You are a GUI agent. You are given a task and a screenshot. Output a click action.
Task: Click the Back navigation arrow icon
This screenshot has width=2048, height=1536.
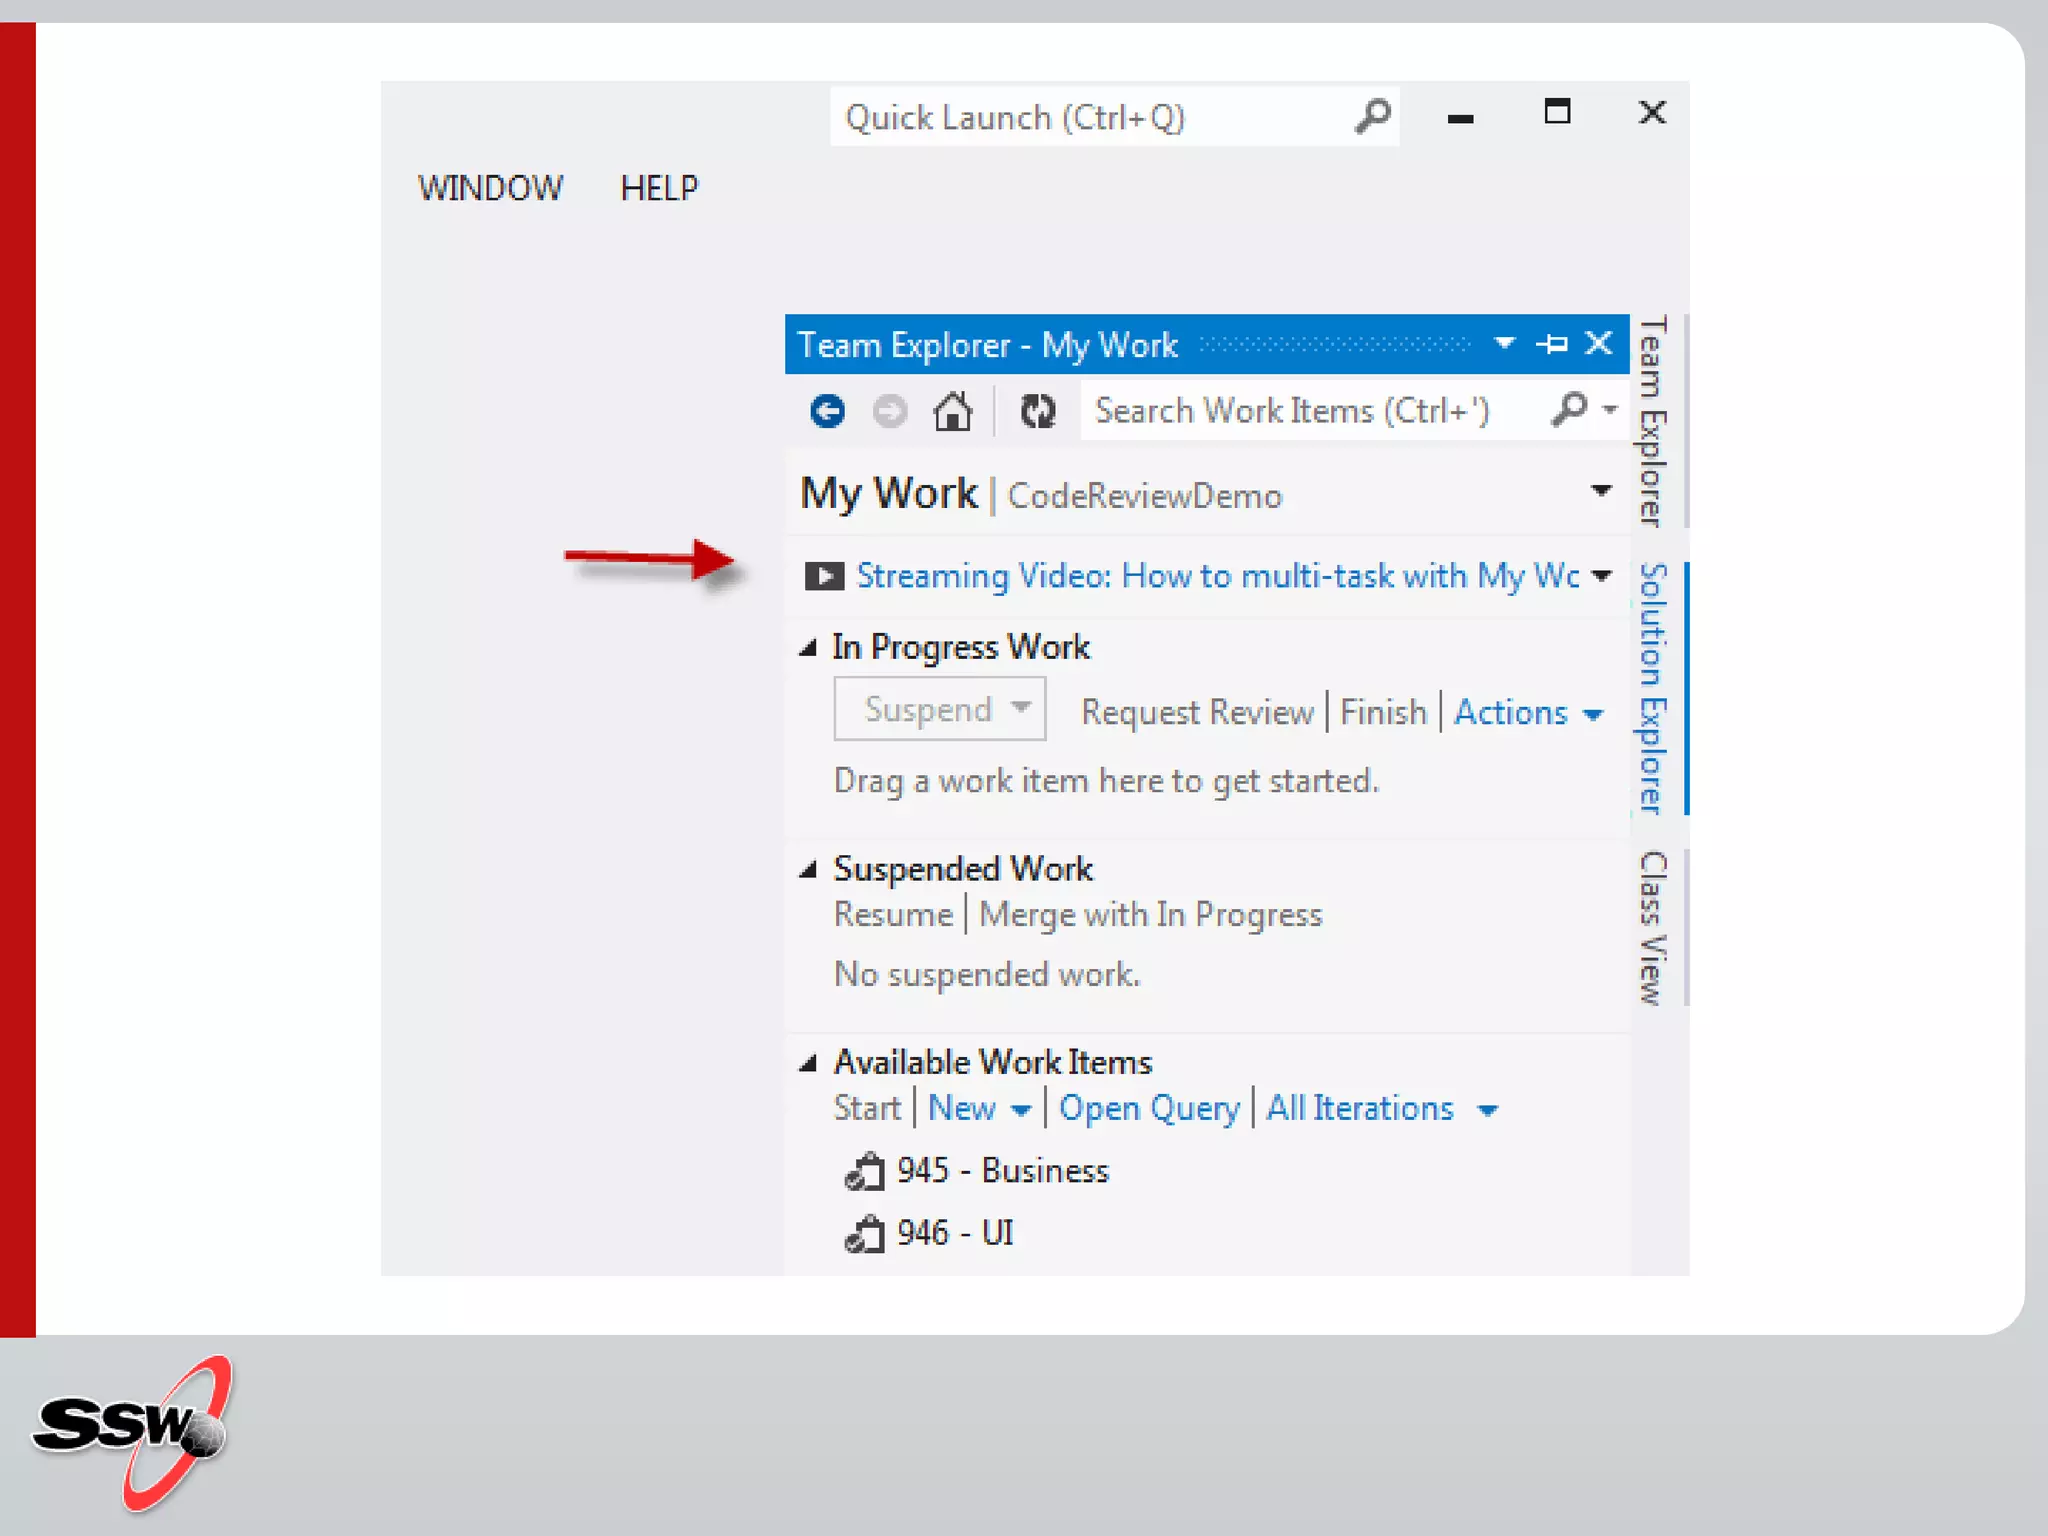coord(827,411)
